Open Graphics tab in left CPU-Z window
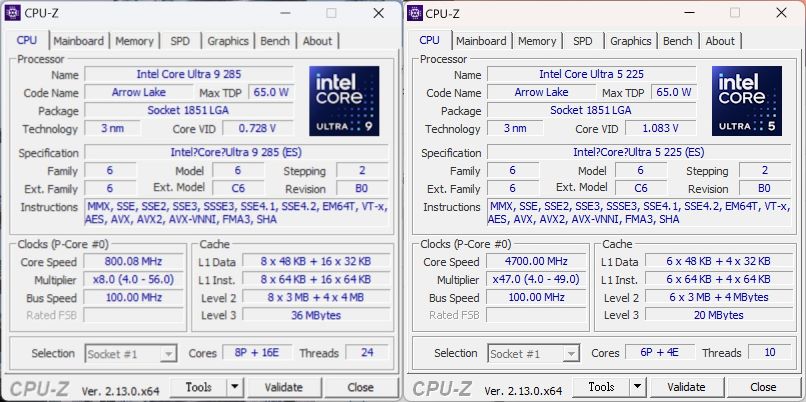 click(x=228, y=41)
